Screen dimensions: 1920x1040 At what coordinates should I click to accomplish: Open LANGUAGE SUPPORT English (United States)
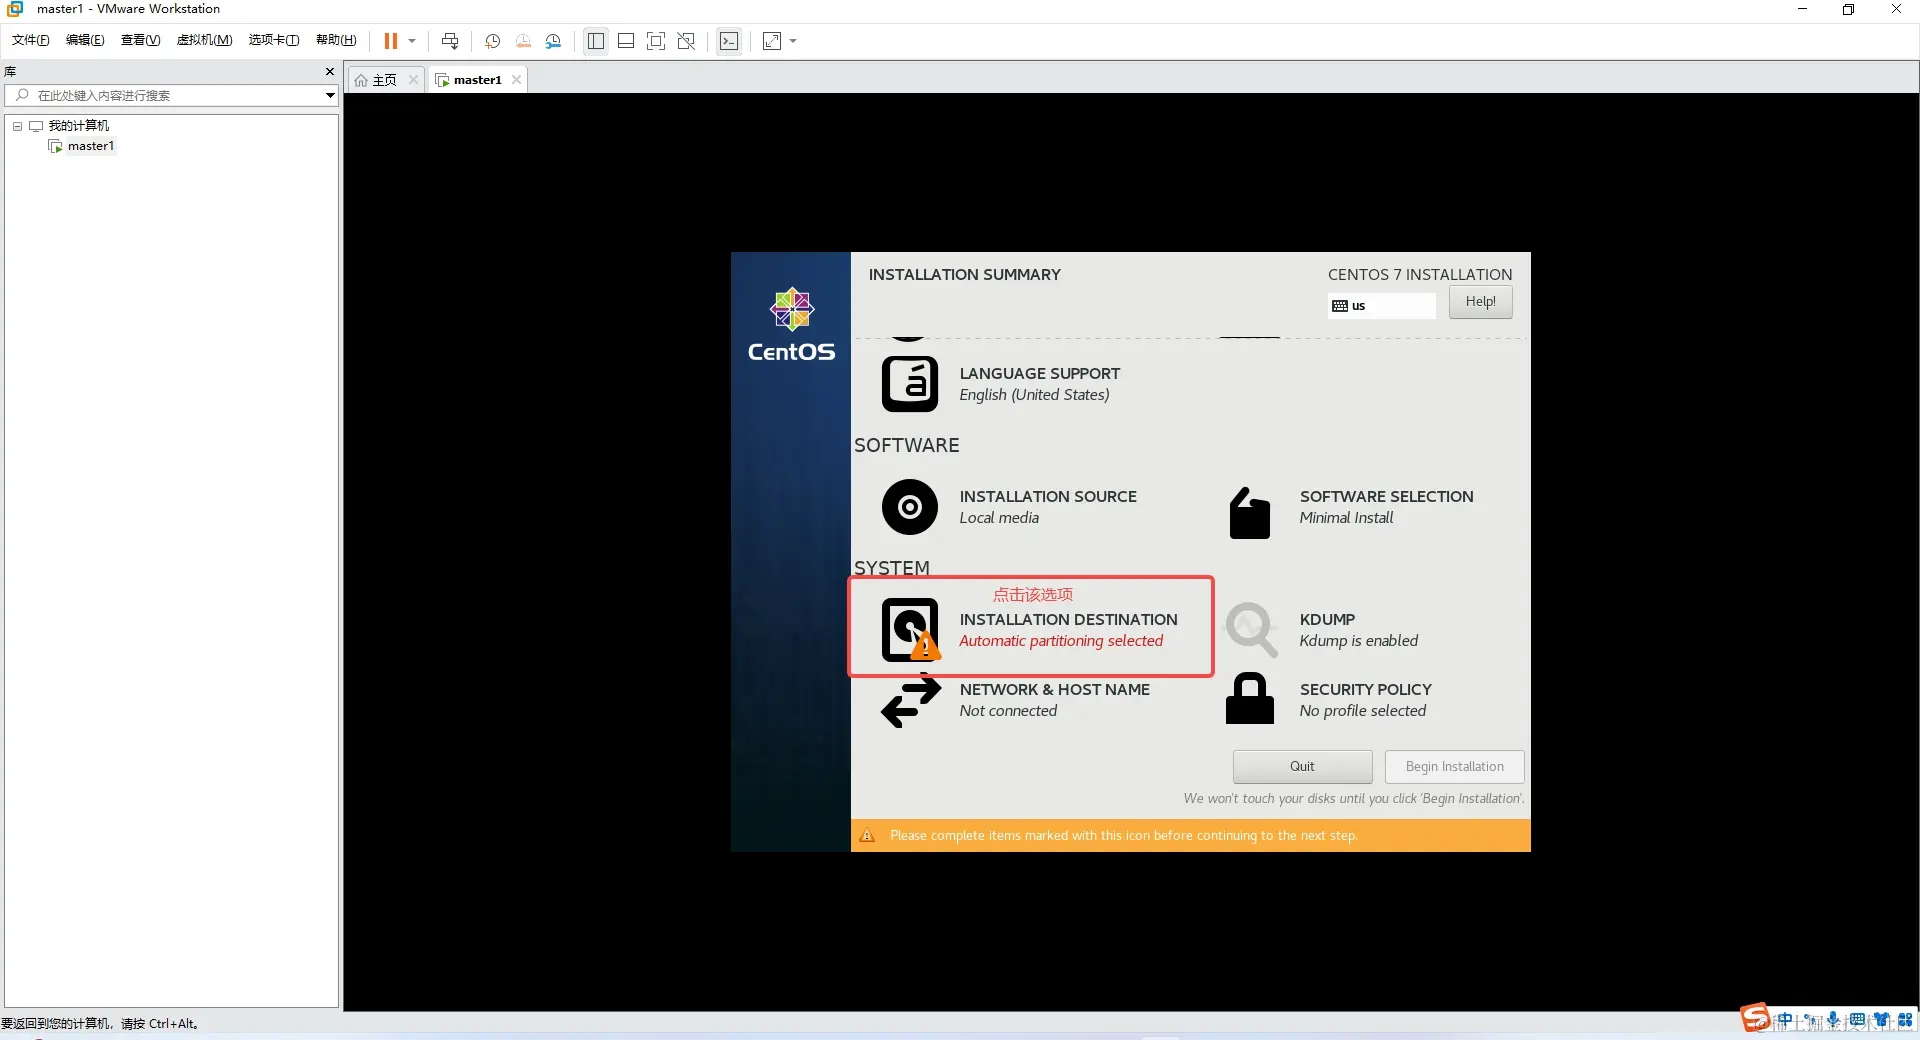[x=1040, y=384]
